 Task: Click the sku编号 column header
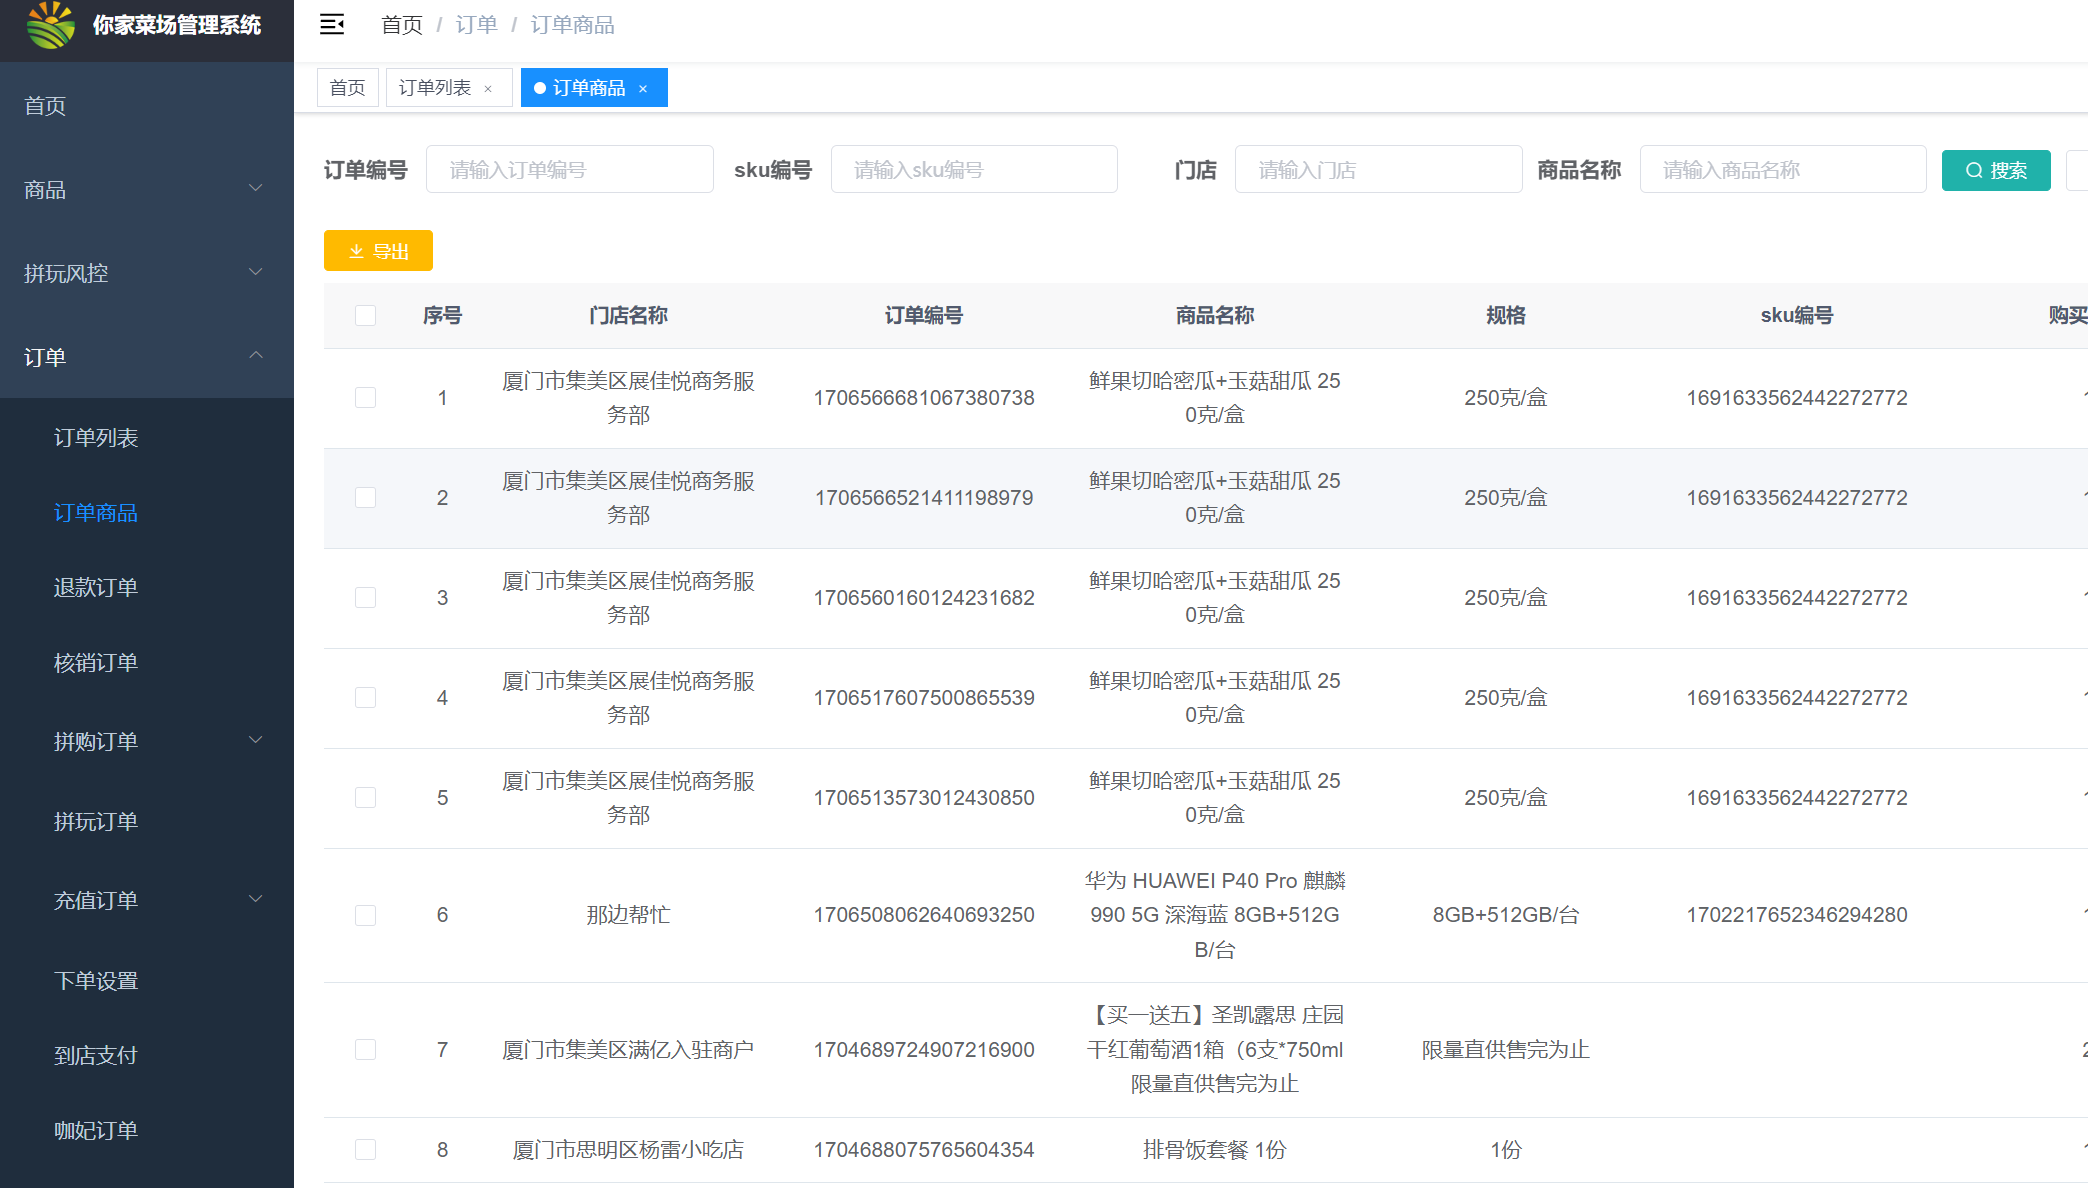click(1797, 316)
